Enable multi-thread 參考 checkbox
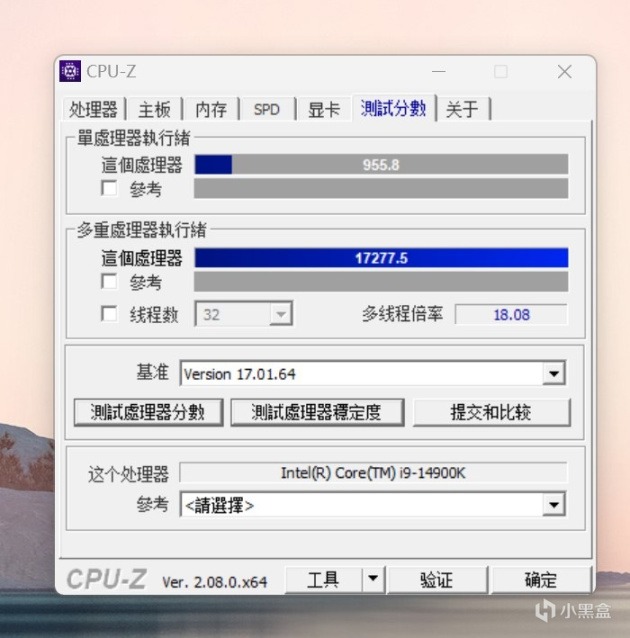 click(x=109, y=282)
